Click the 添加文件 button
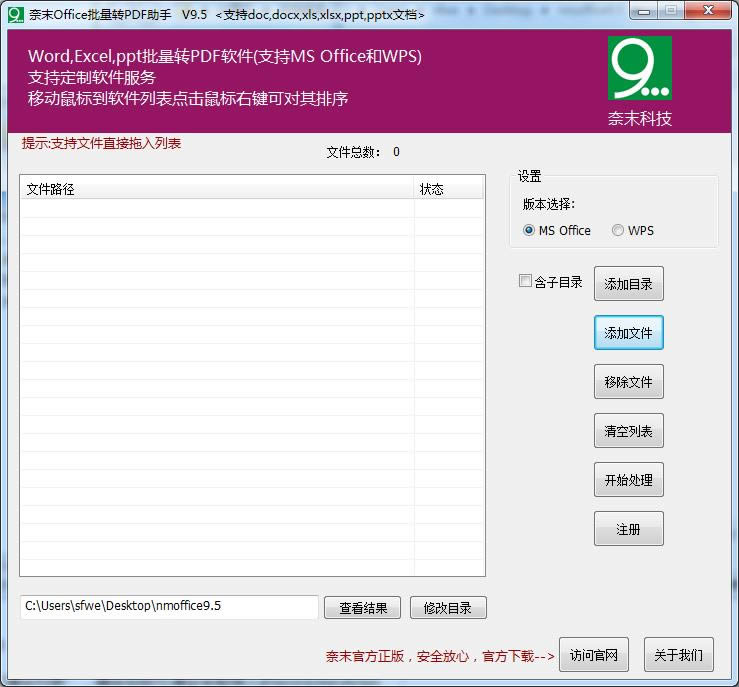 click(629, 333)
